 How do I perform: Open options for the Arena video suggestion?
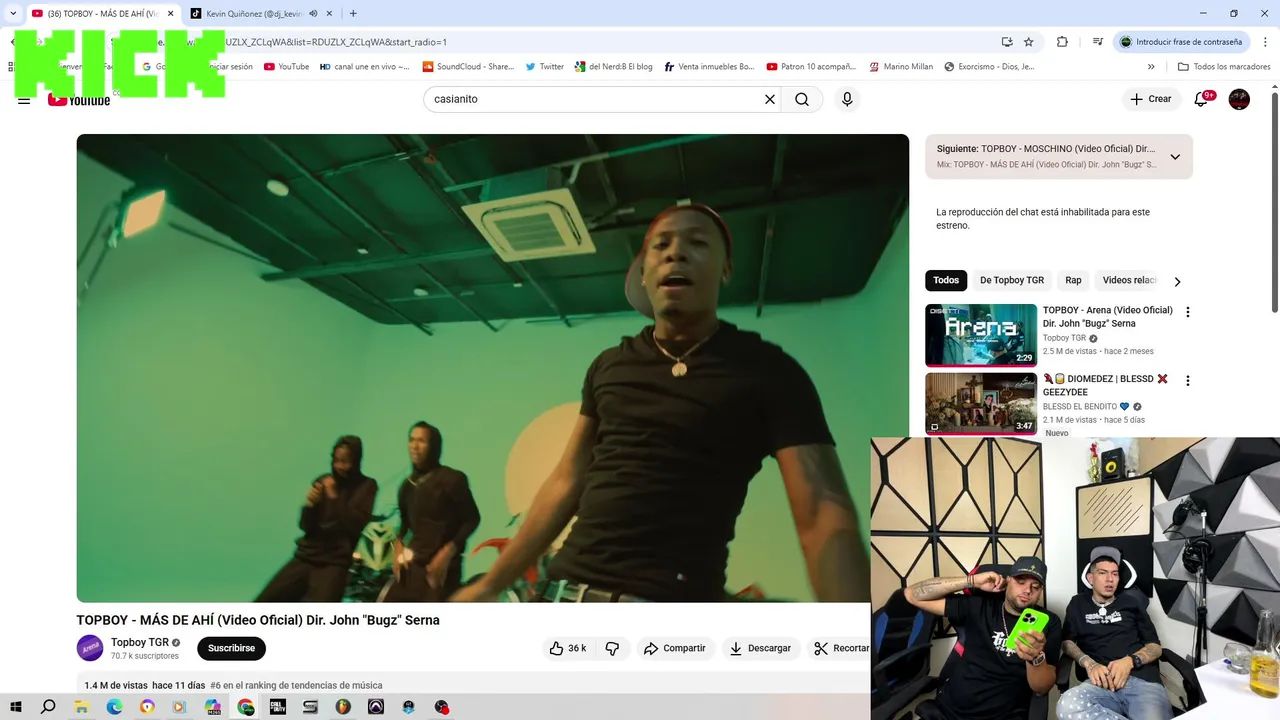[x=1188, y=312]
